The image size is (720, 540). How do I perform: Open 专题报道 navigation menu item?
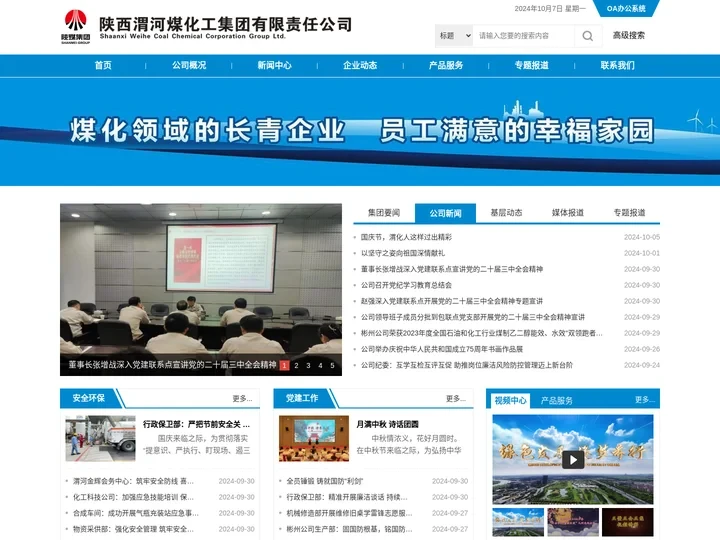[x=532, y=65]
